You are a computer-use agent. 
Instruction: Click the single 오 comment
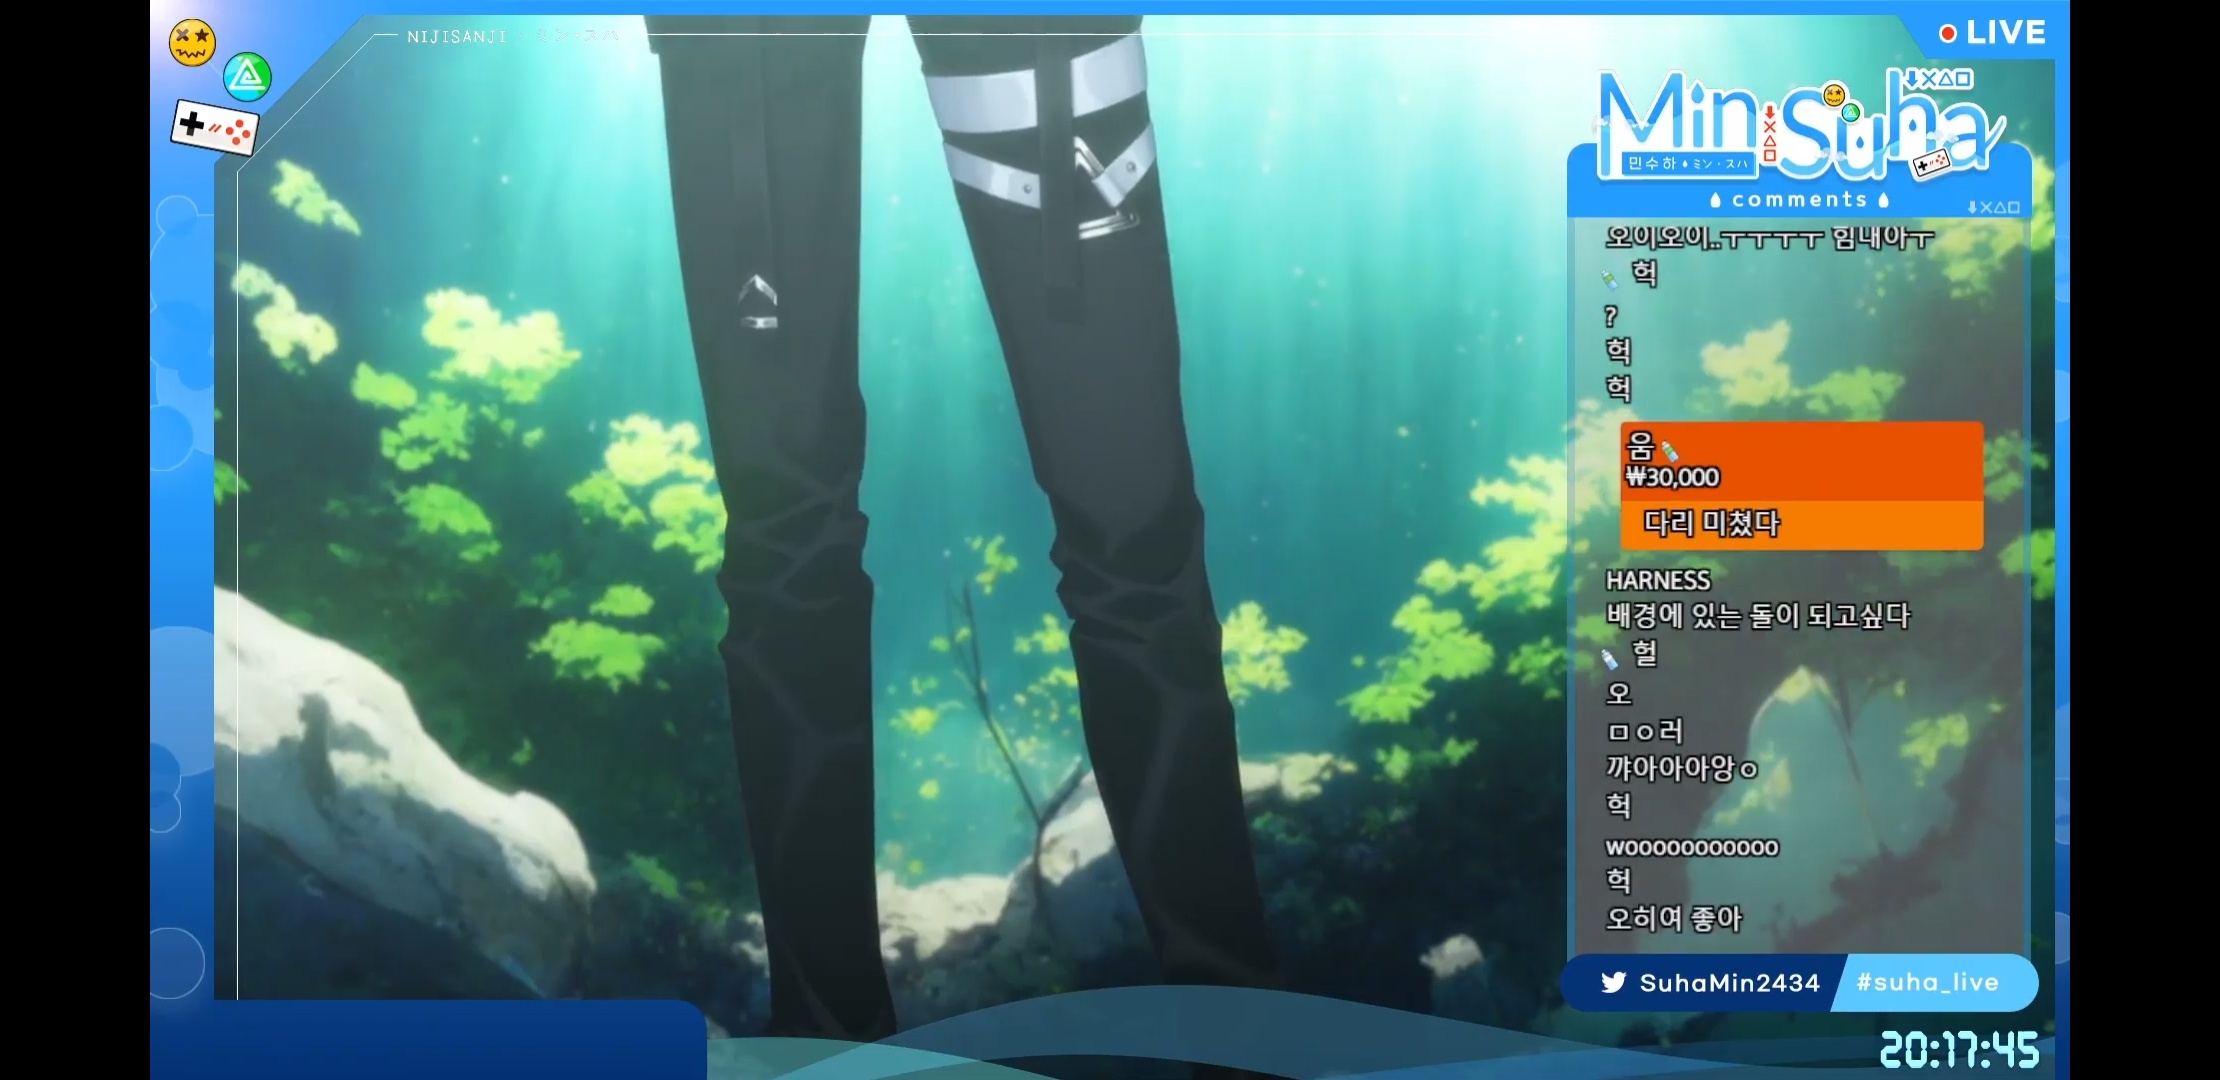tap(1619, 693)
